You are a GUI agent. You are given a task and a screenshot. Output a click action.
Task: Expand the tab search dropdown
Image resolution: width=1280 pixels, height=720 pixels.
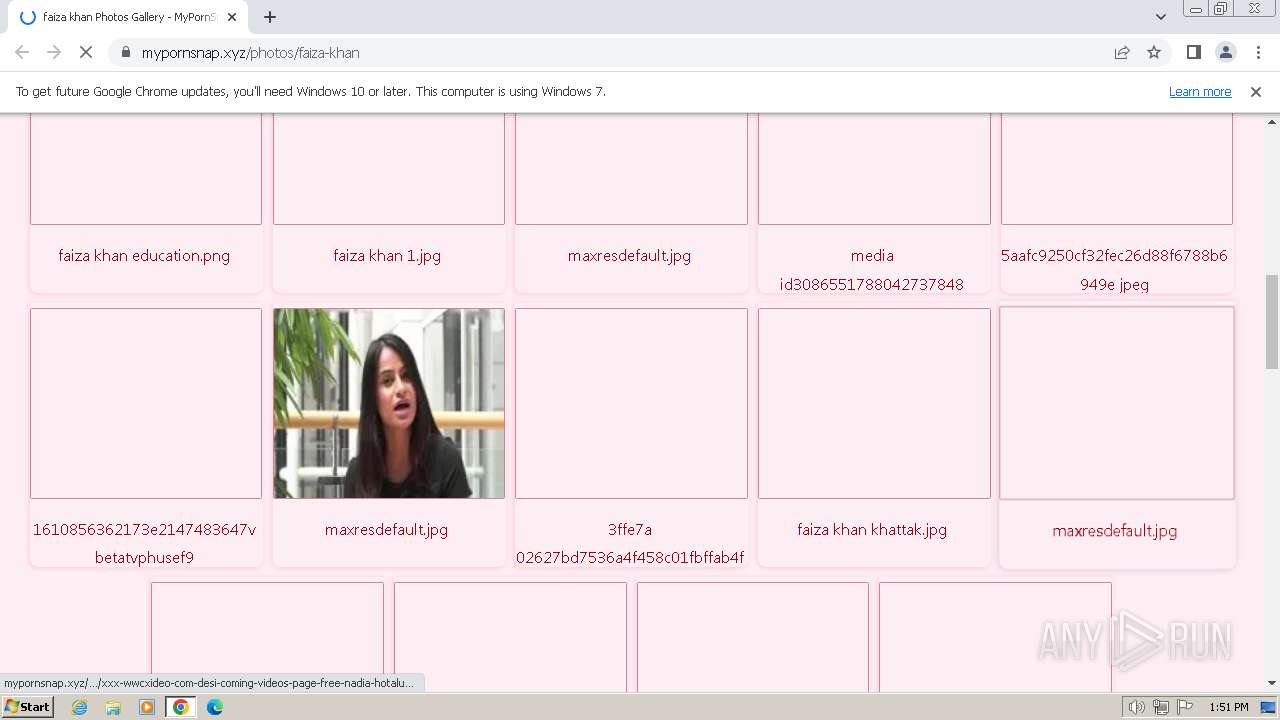click(1160, 17)
